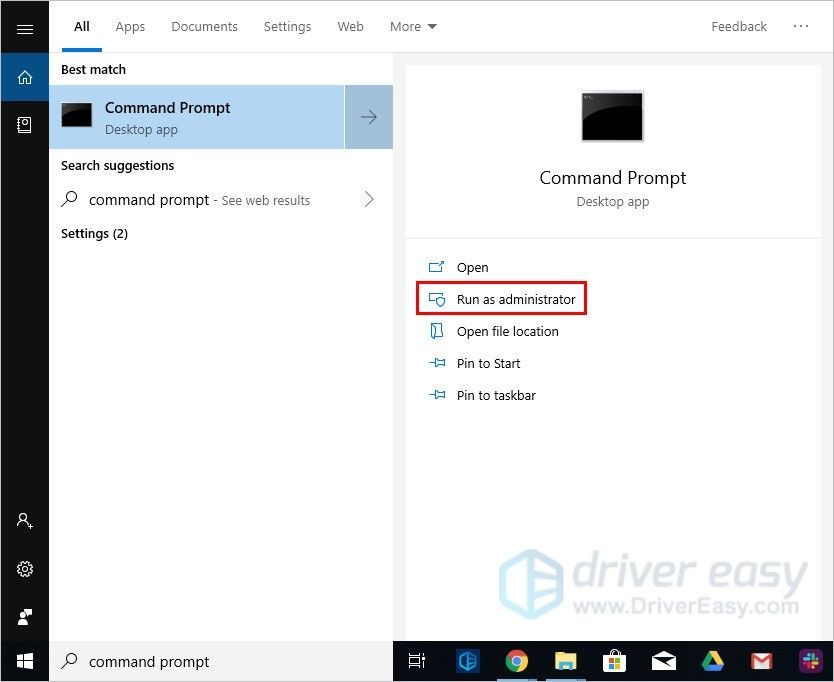The width and height of the screenshot is (834, 682).
Task: Open the notebook icon in sidebar
Action: [24, 125]
